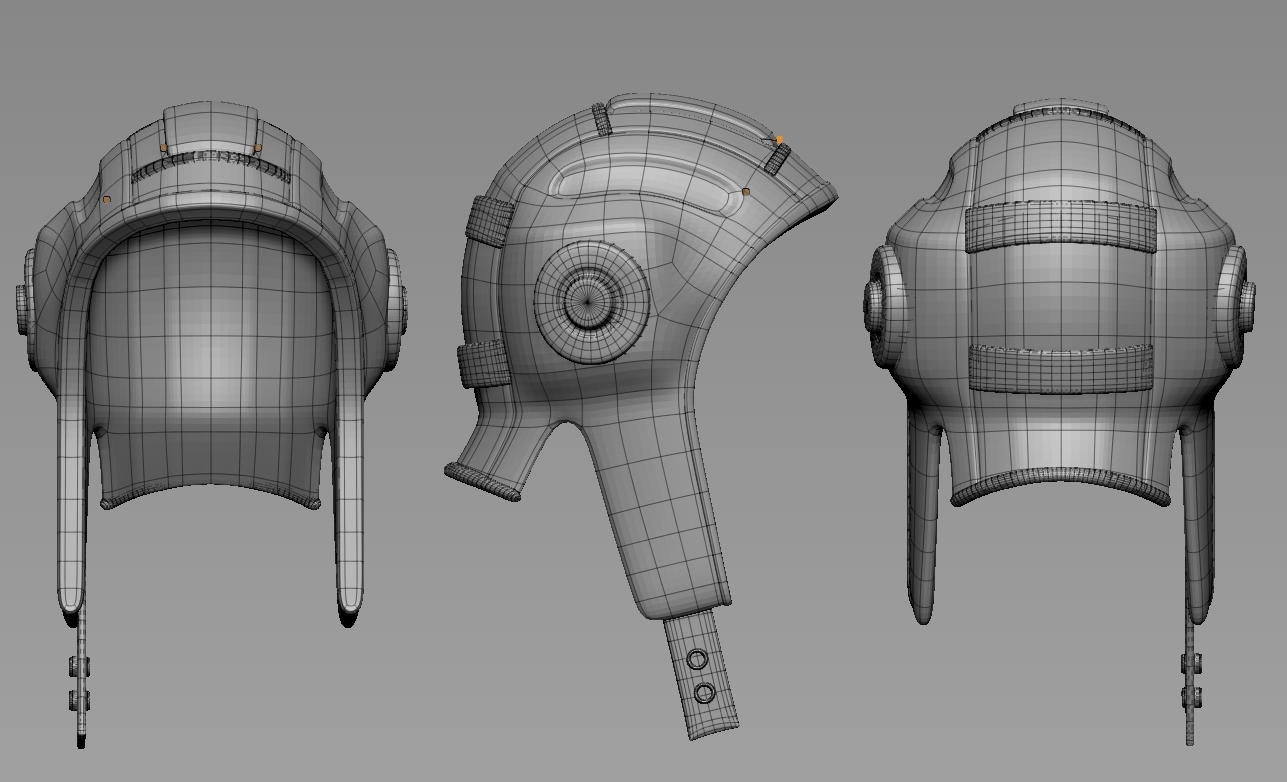Select left orange rivet on front-view top panel
This screenshot has height=782, width=1287.
164,148
